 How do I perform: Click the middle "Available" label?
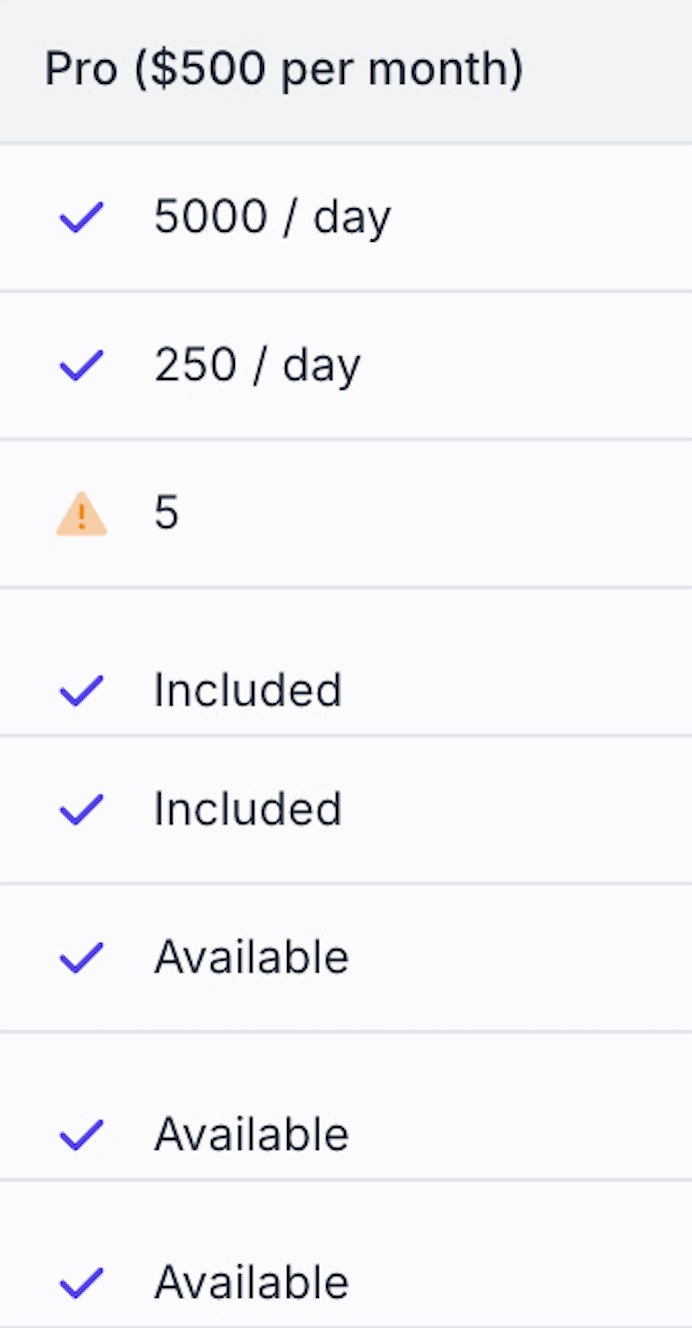pos(251,1134)
